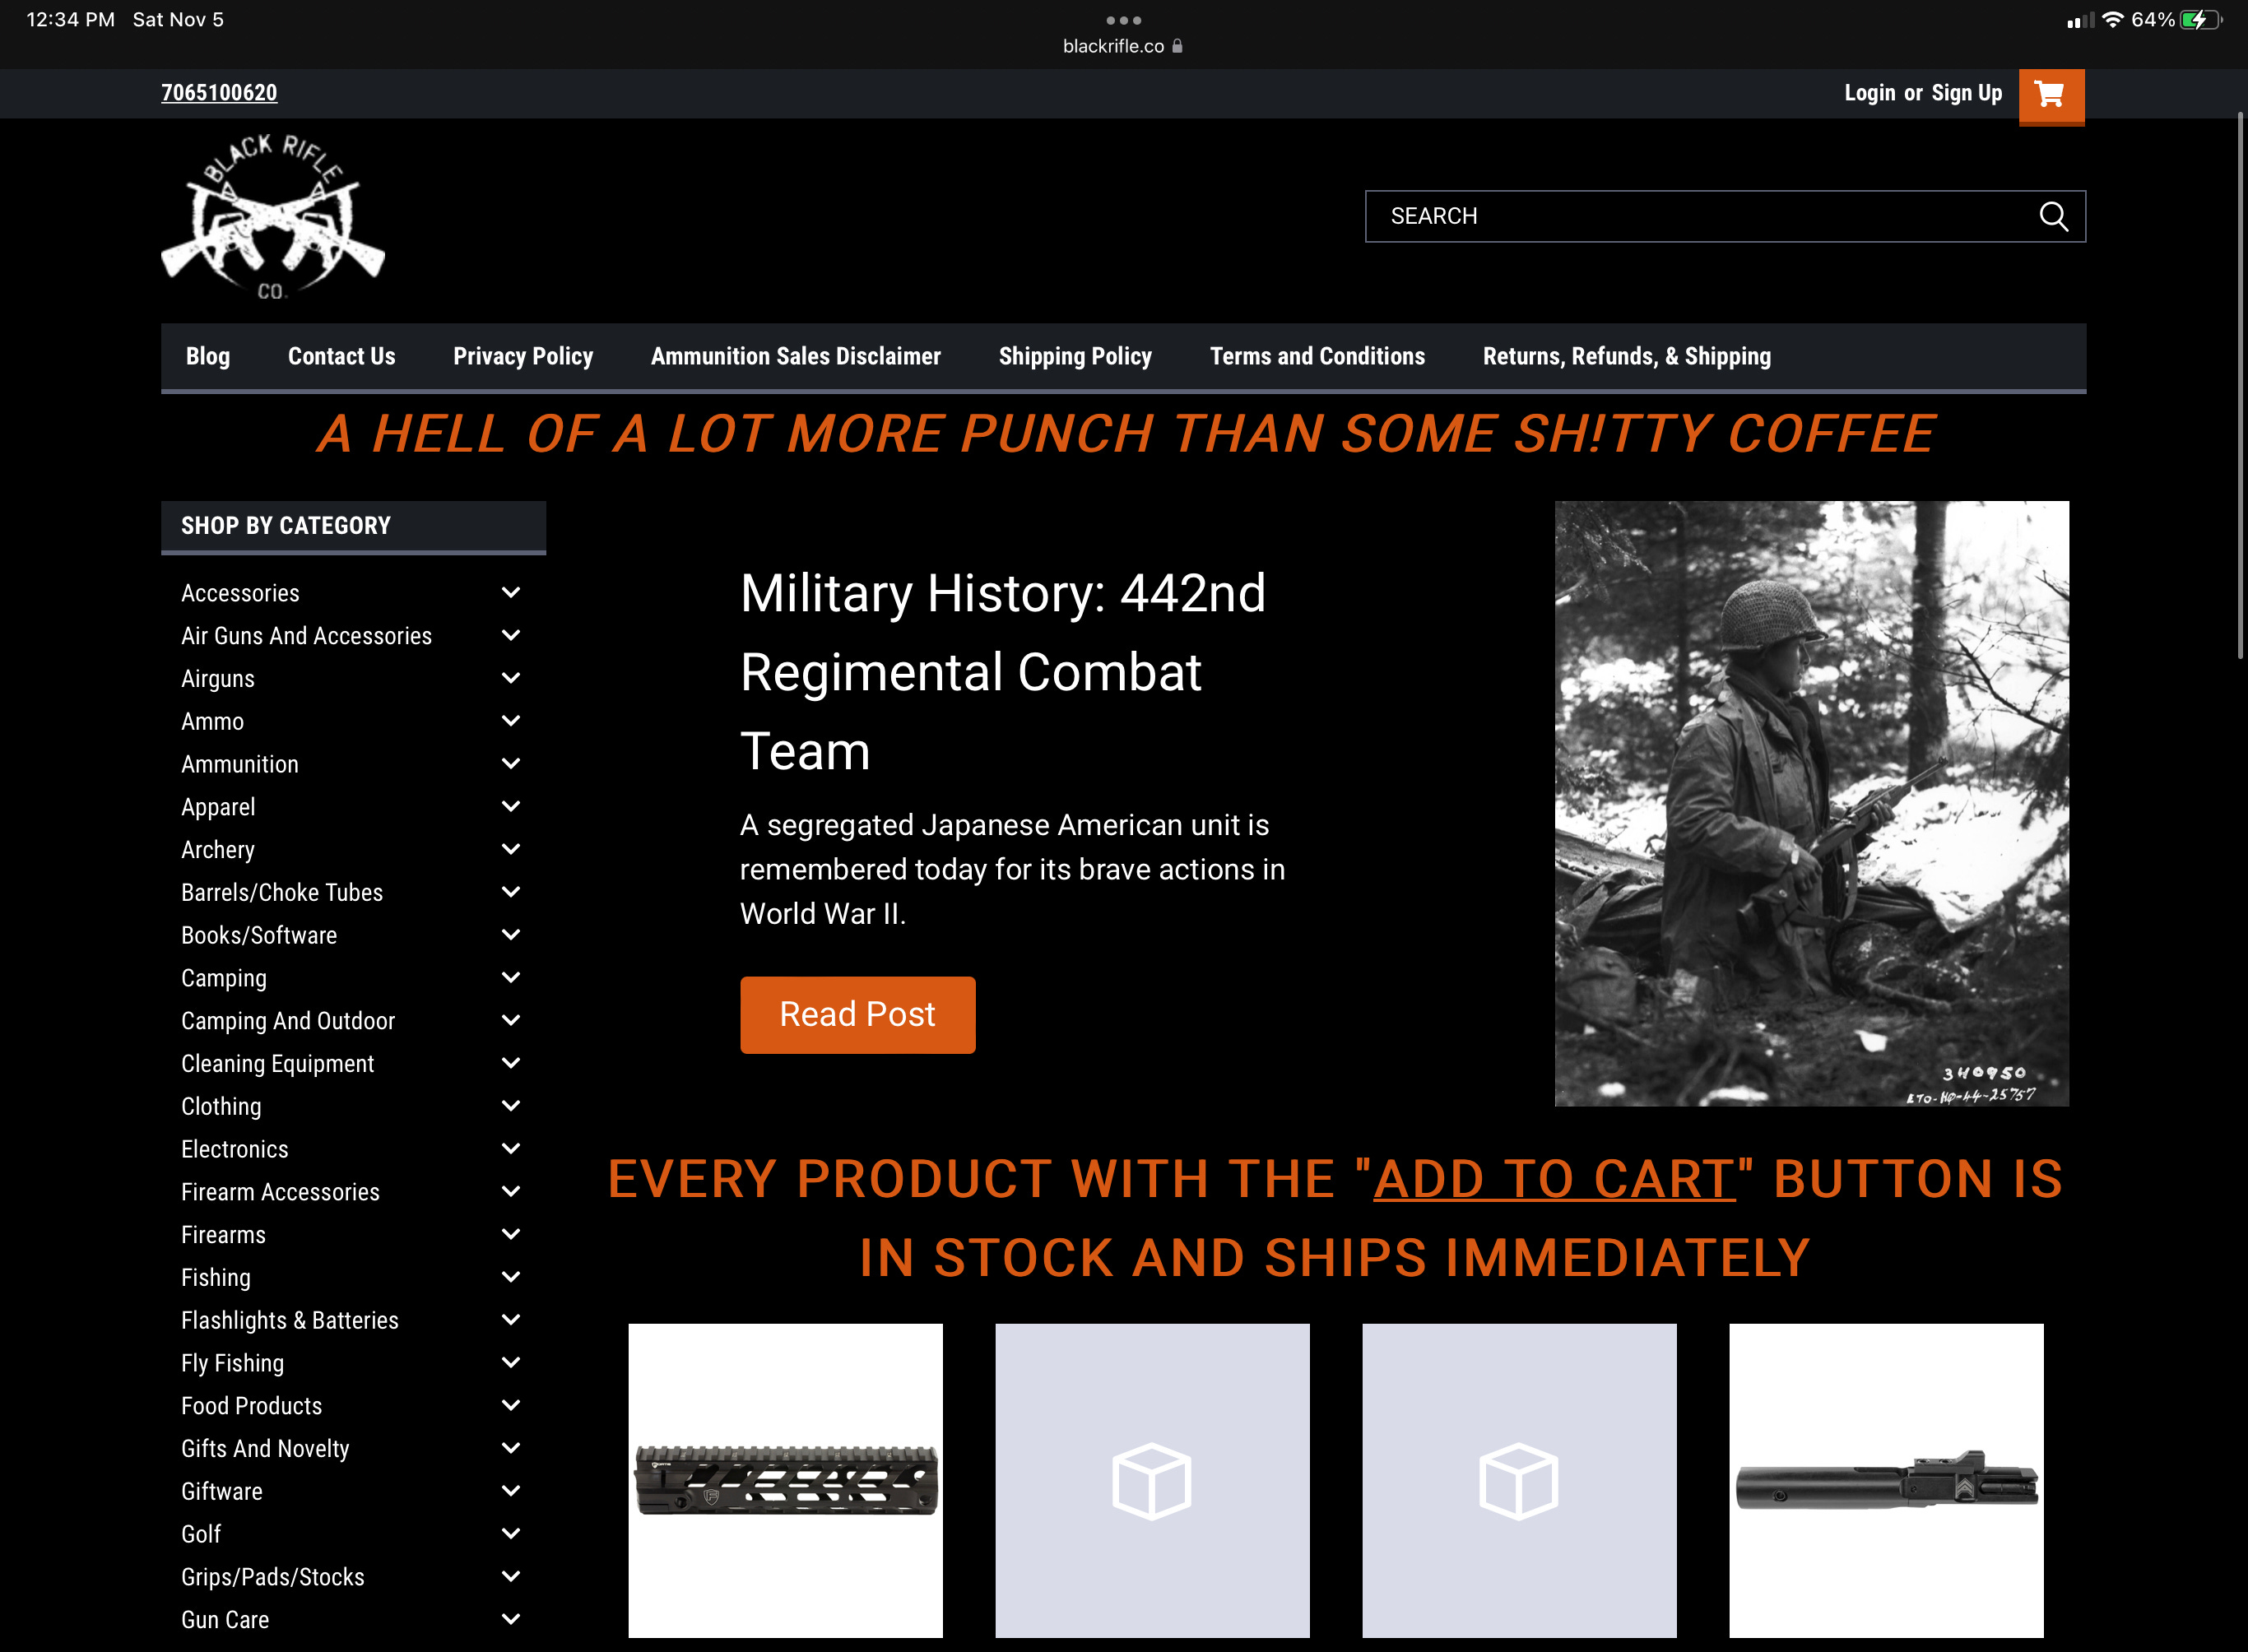Click the Login link
Viewport: 2248px width, 1652px height.
(x=1870, y=93)
